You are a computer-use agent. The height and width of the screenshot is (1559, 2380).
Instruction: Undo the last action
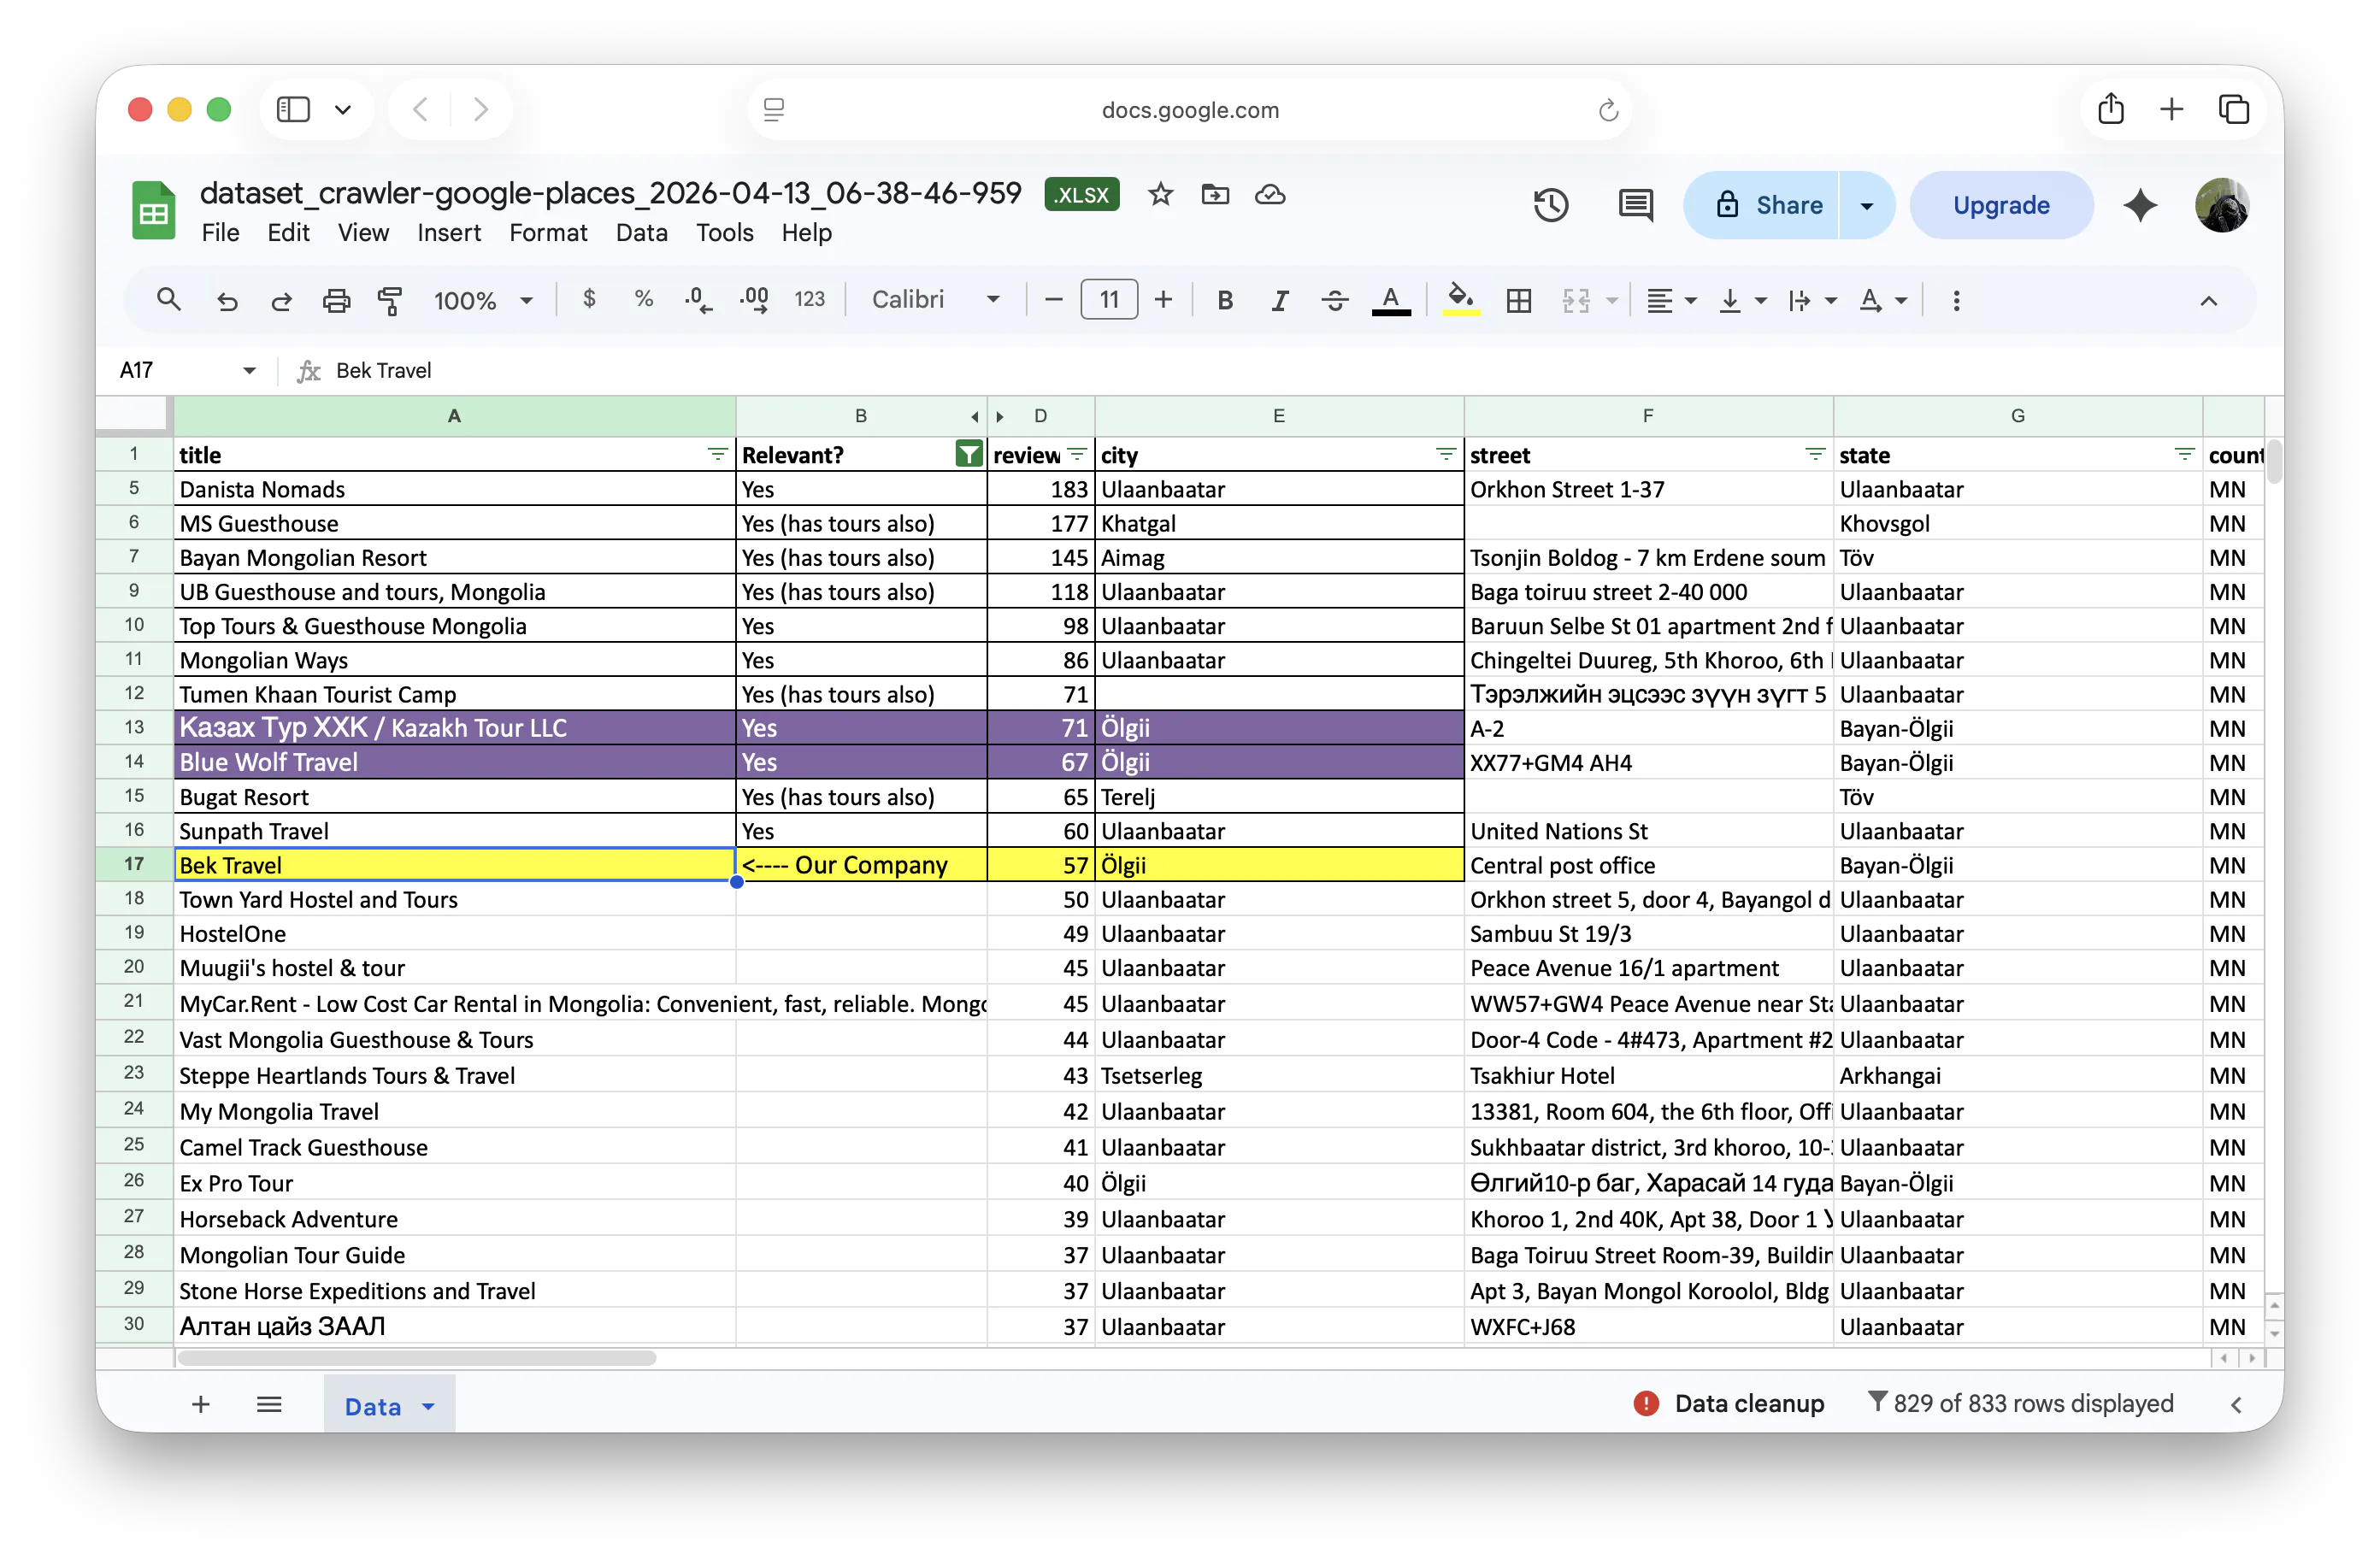pyautogui.click(x=227, y=300)
